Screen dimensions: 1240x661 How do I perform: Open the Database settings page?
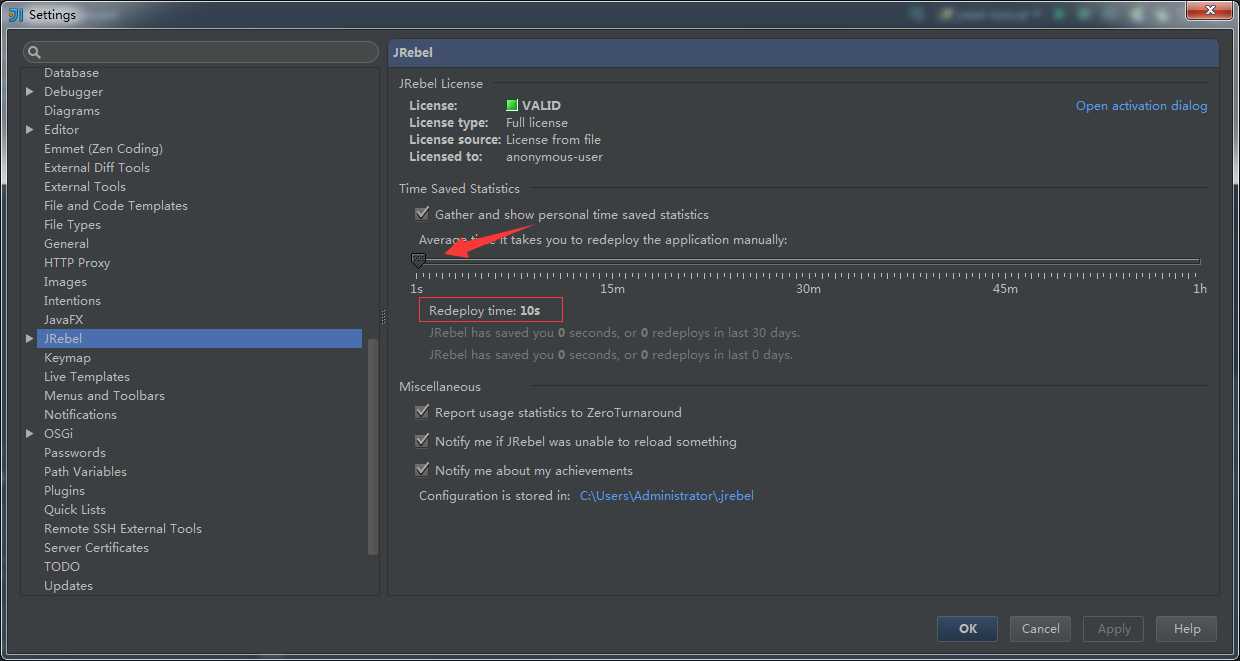coord(71,72)
